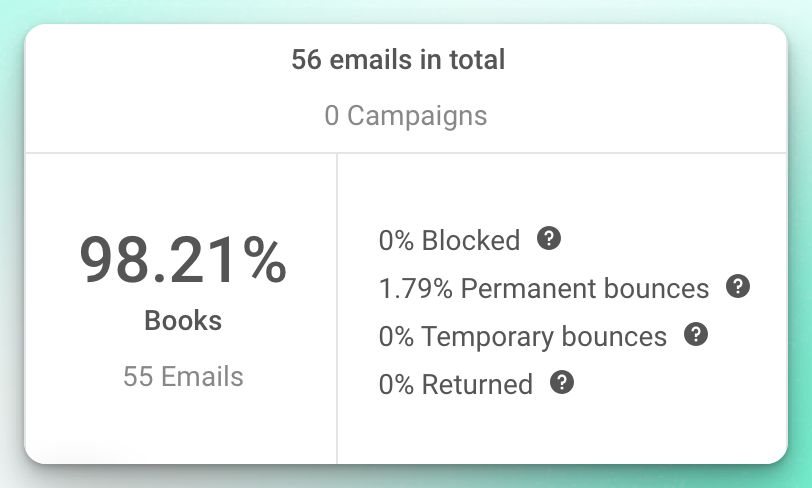Click the "0%" value before Temporary bounces

[x=396, y=337]
